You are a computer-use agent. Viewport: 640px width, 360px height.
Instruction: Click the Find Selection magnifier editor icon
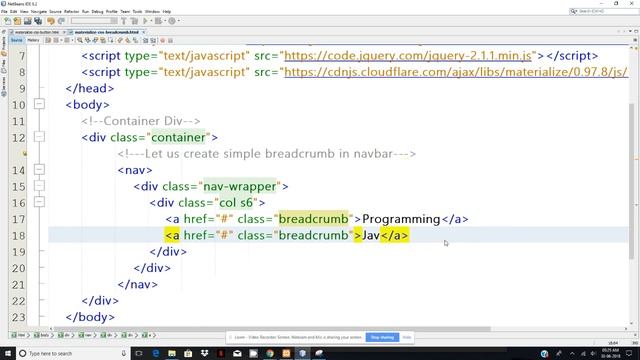coord(80,40)
